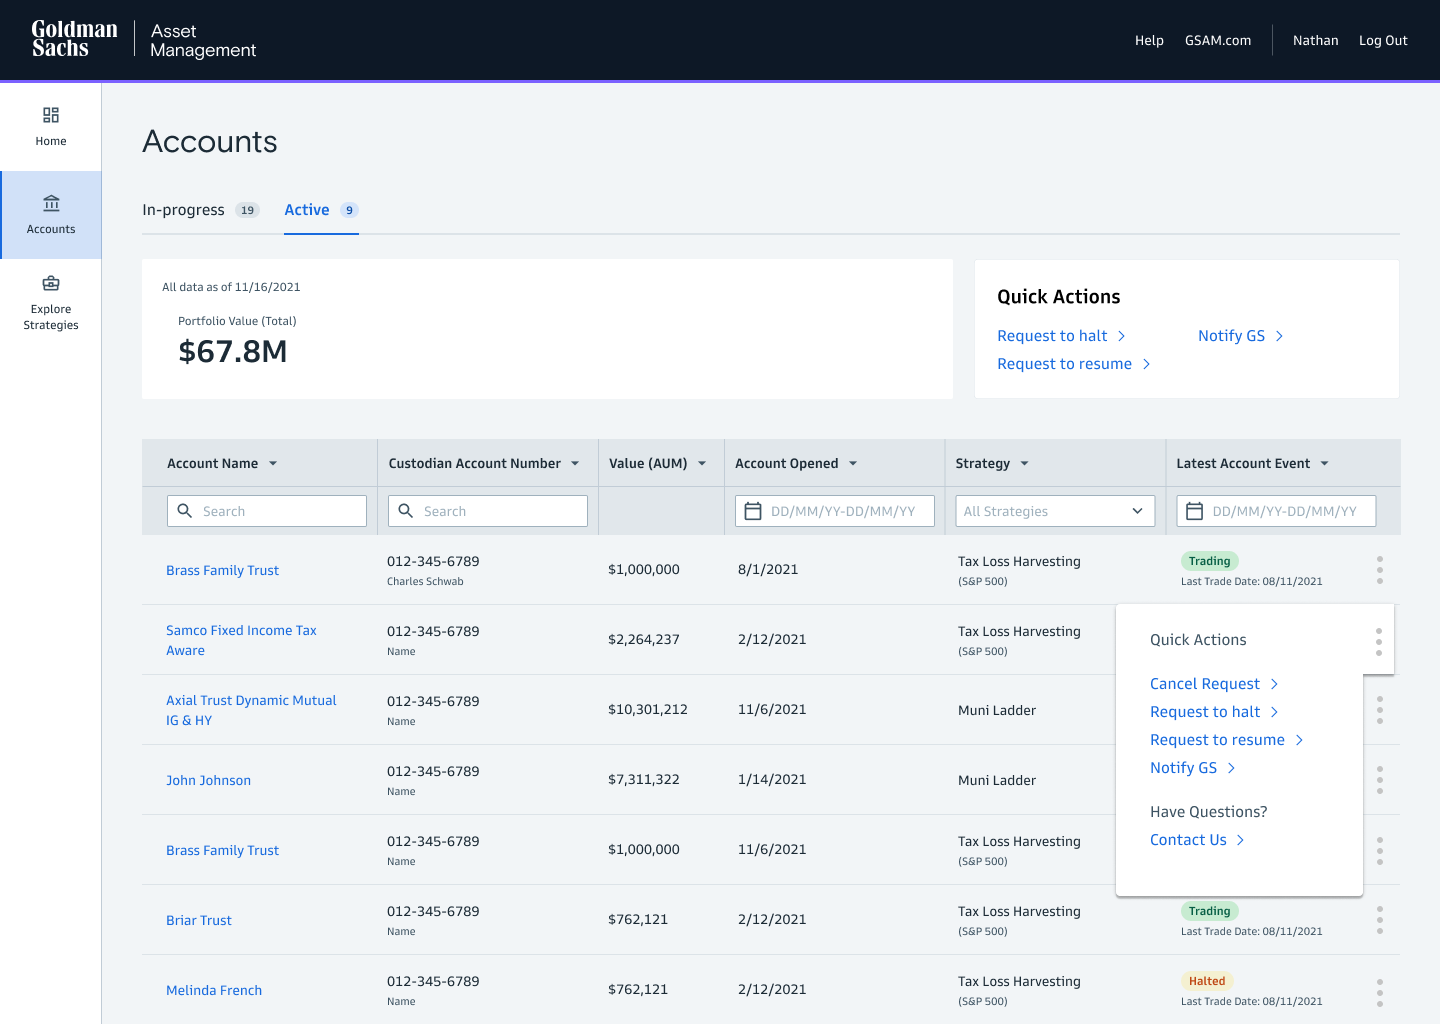Select the Active accounts tab
This screenshot has height=1024, width=1440.
click(x=307, y=210)
